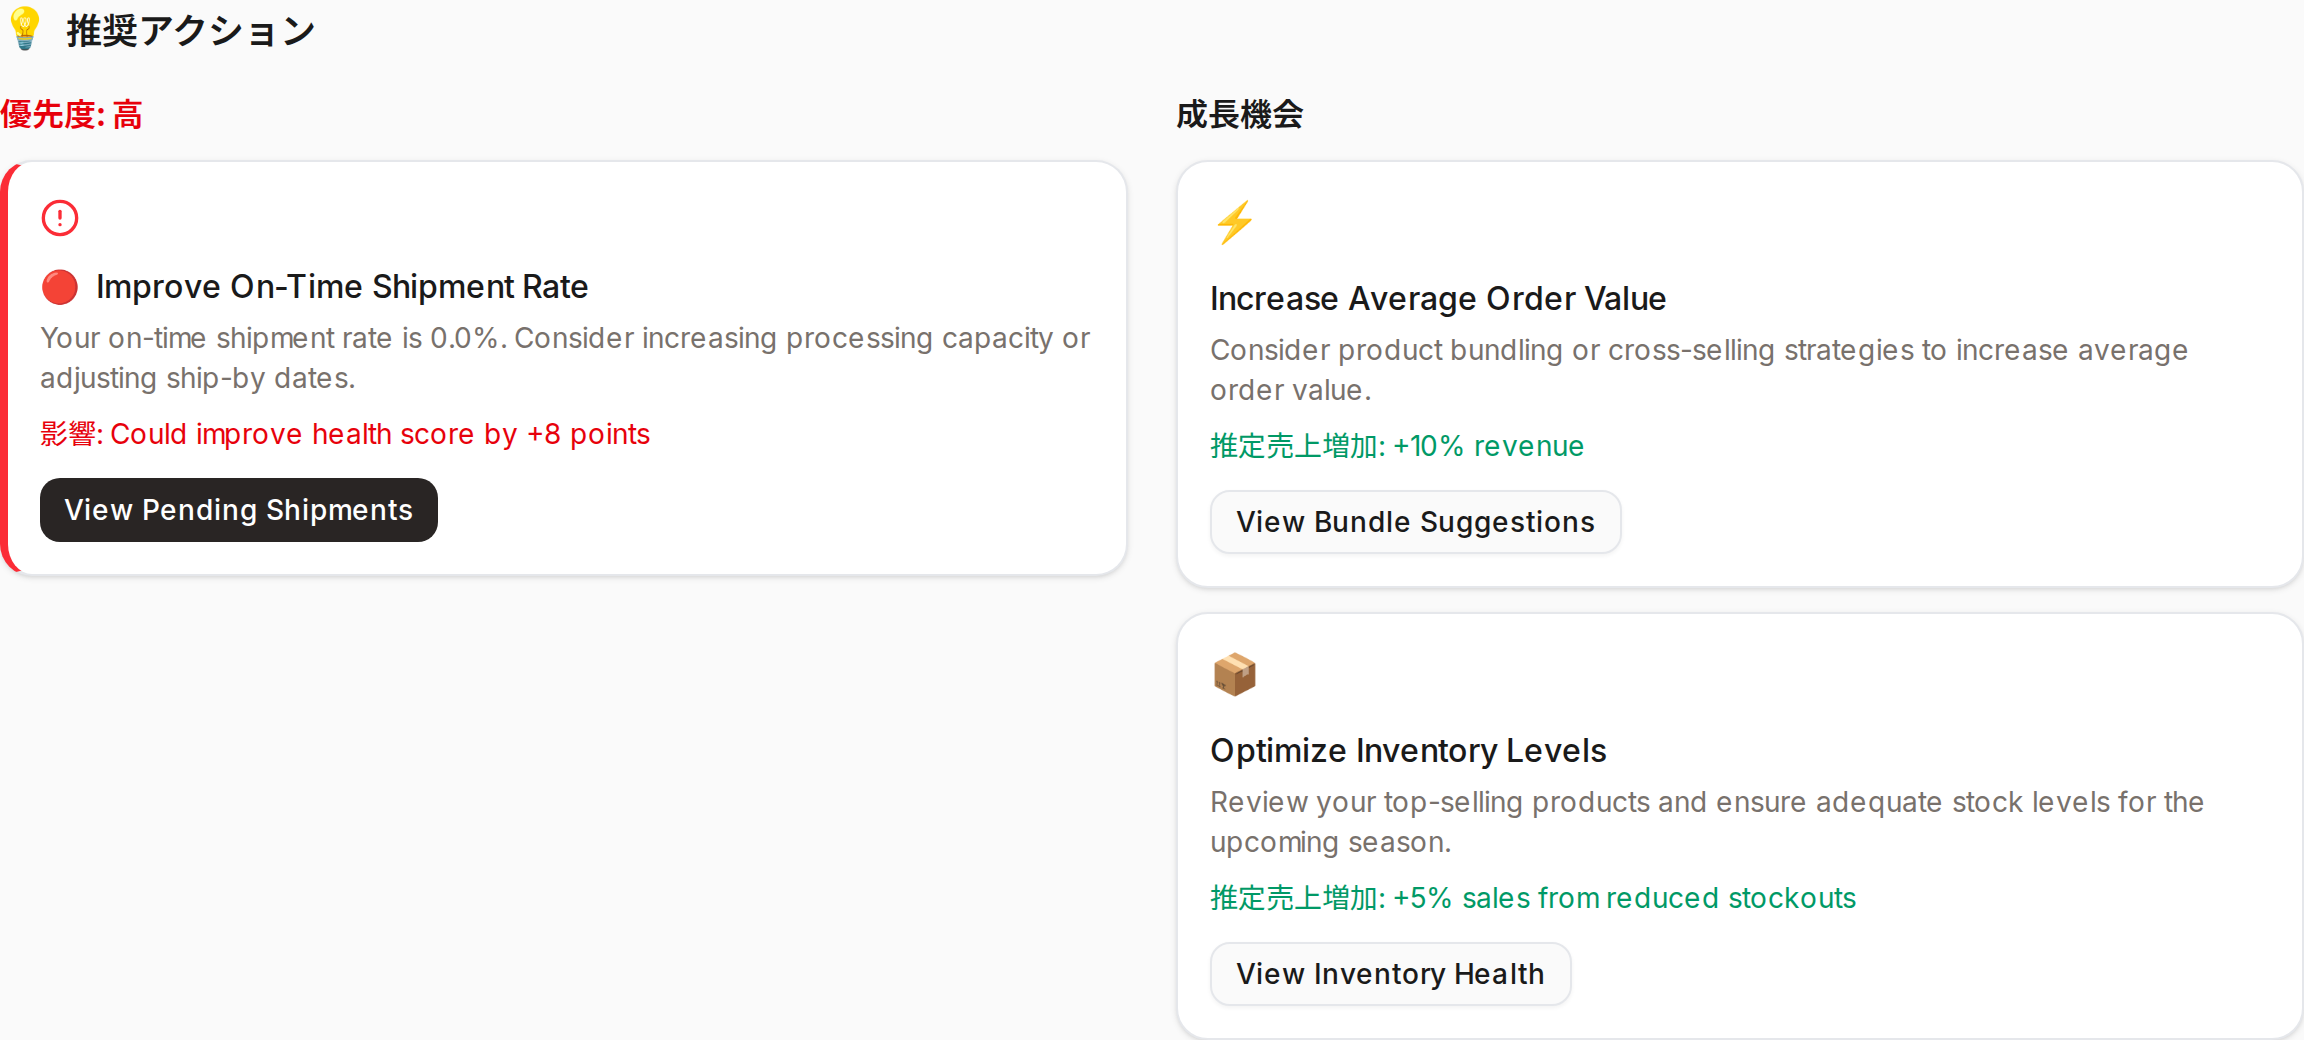Open View Bundle Suggestions
Image resolution: width=2304 pixels, height=1040 pixels.
click(x=1415, y=522)
